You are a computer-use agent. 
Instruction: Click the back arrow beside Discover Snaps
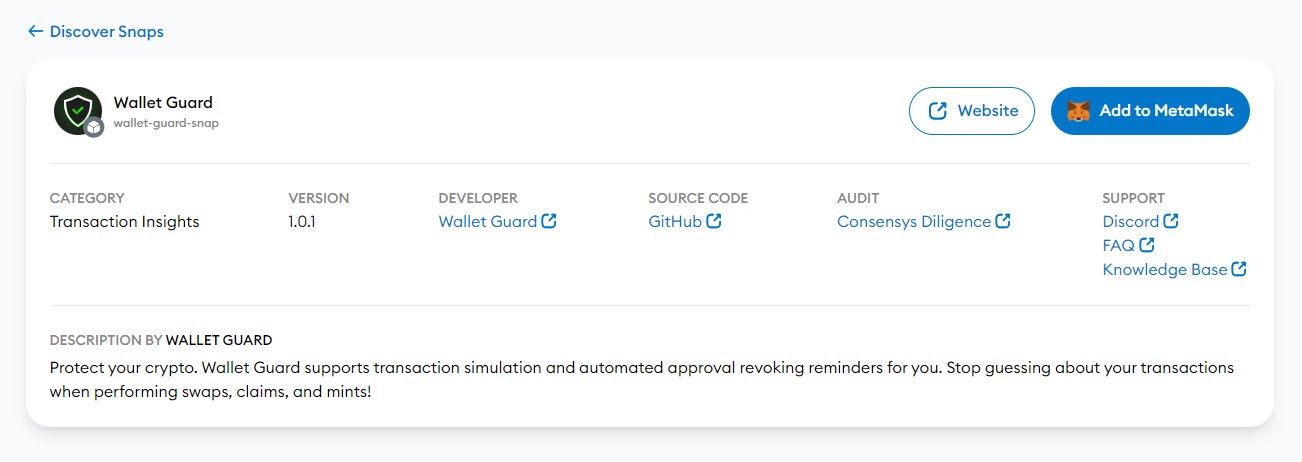[35, 32]
